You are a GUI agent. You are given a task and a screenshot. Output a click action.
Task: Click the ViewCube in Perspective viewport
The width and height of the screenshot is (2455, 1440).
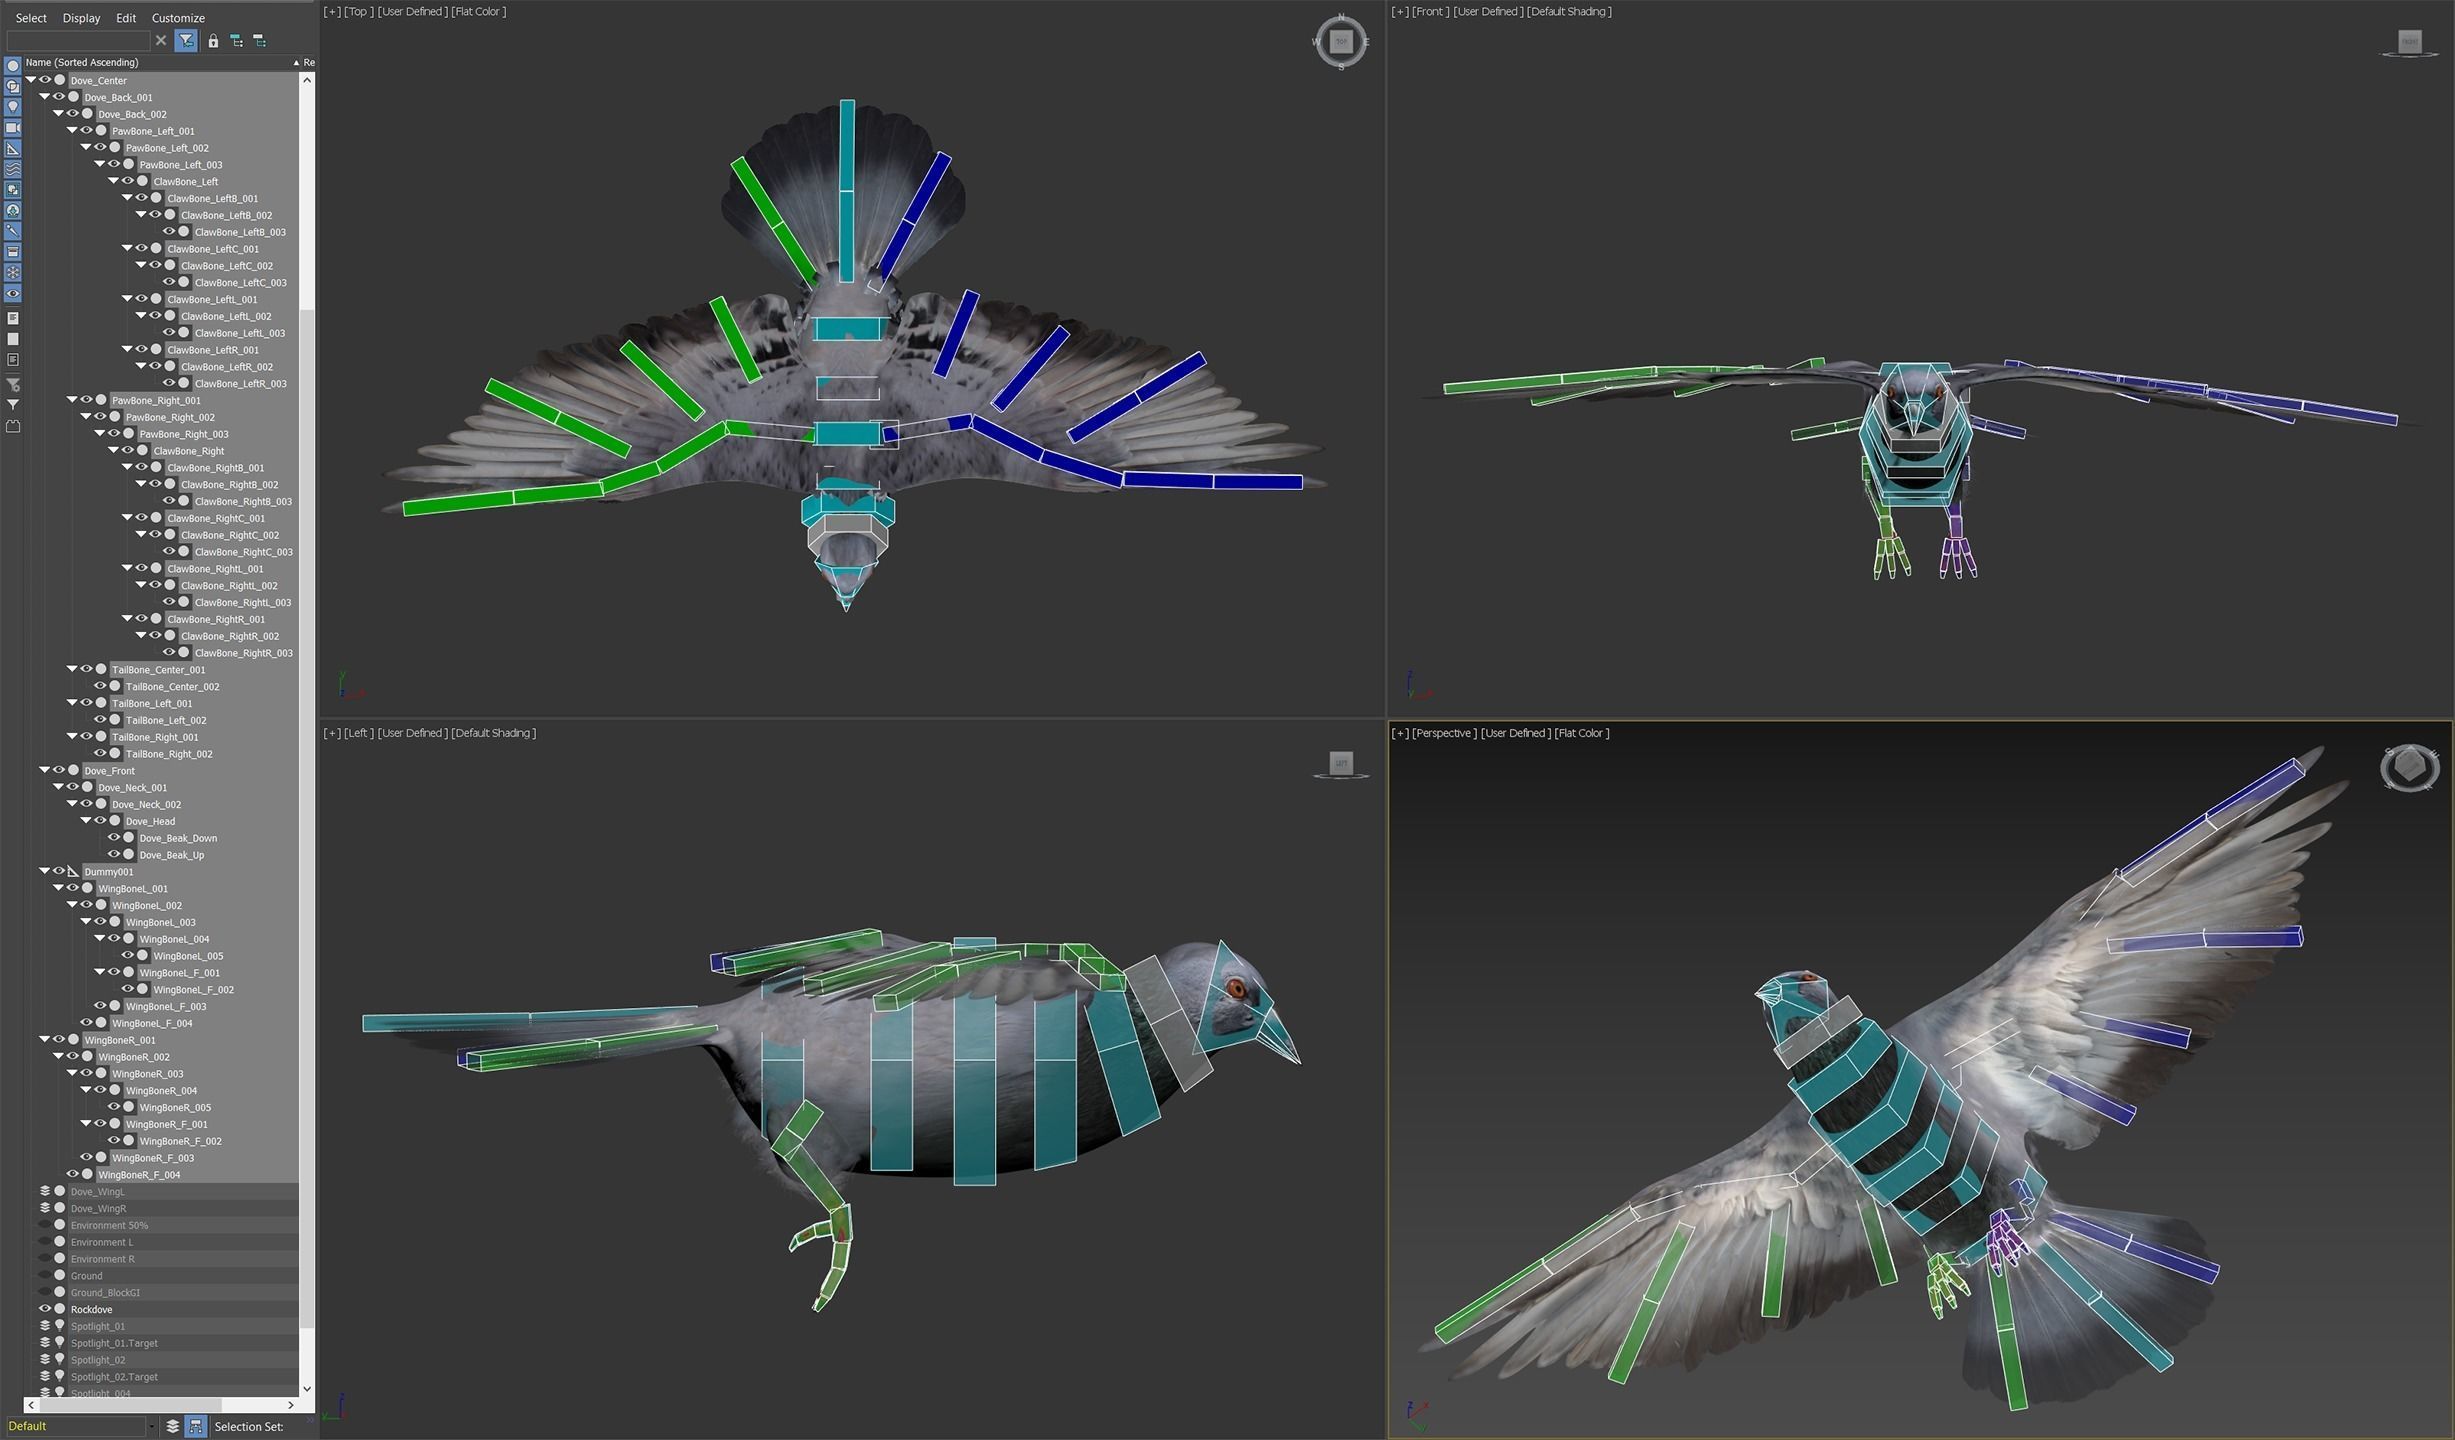[x=2409, y=768]
